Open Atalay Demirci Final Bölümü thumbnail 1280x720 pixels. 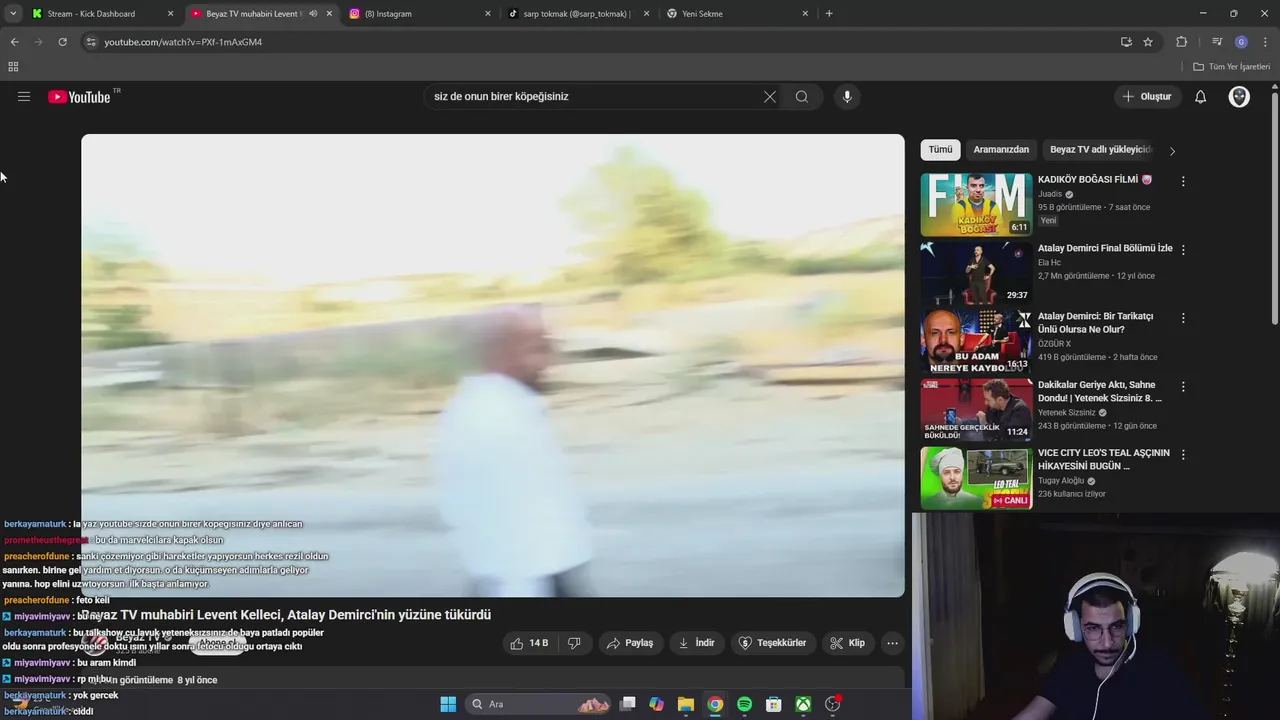tap(976, 273)
